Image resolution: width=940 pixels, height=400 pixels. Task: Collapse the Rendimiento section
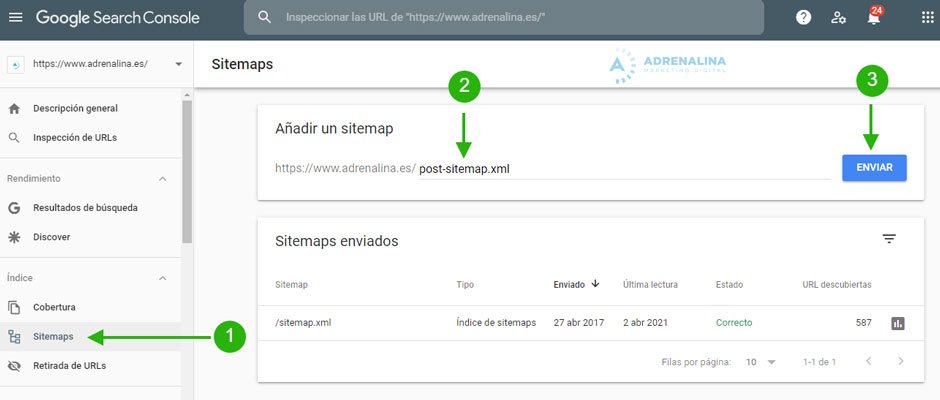click(x=162, y=179)
